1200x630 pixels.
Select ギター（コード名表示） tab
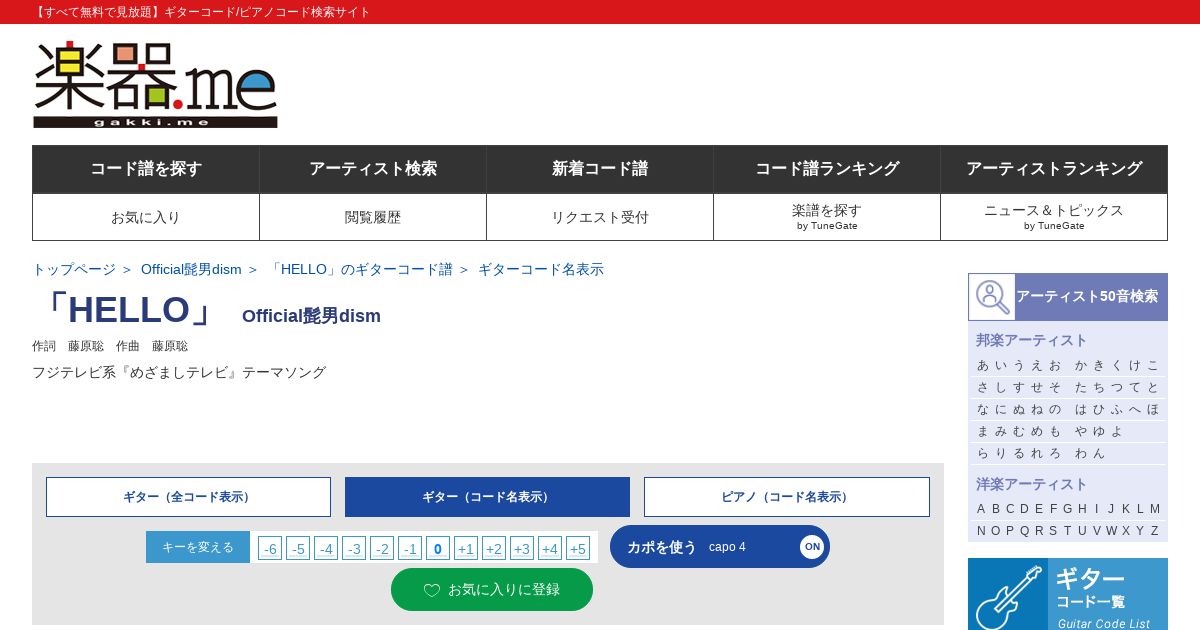tap(487, 497)
